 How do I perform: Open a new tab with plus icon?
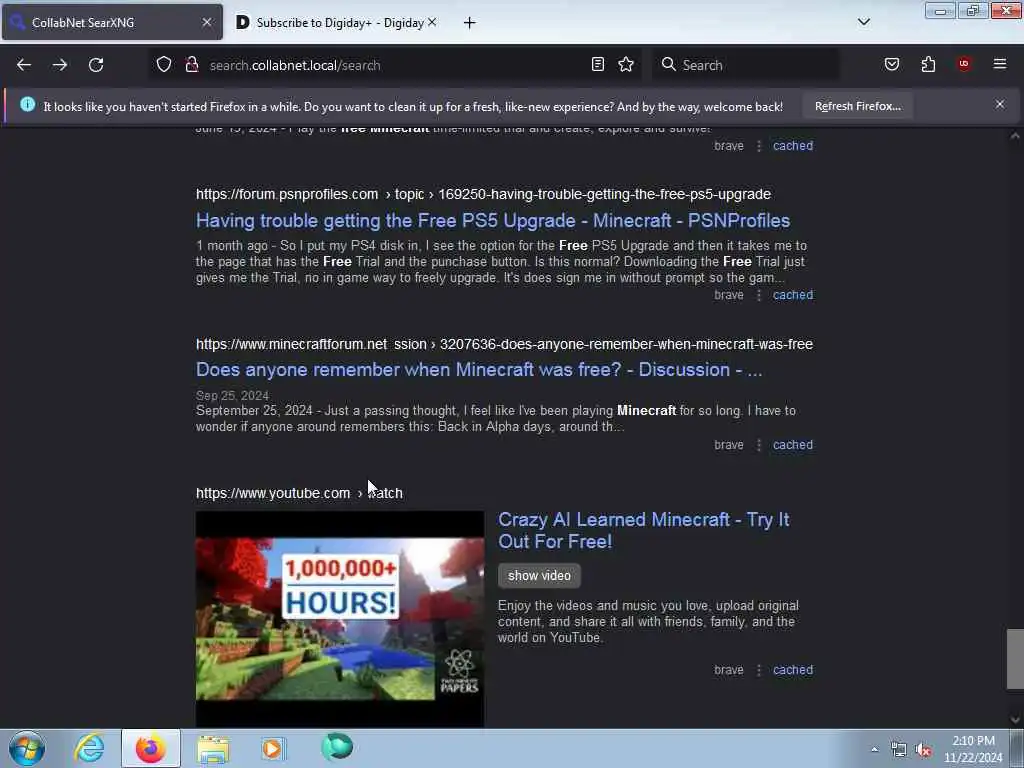click(469, 23)
